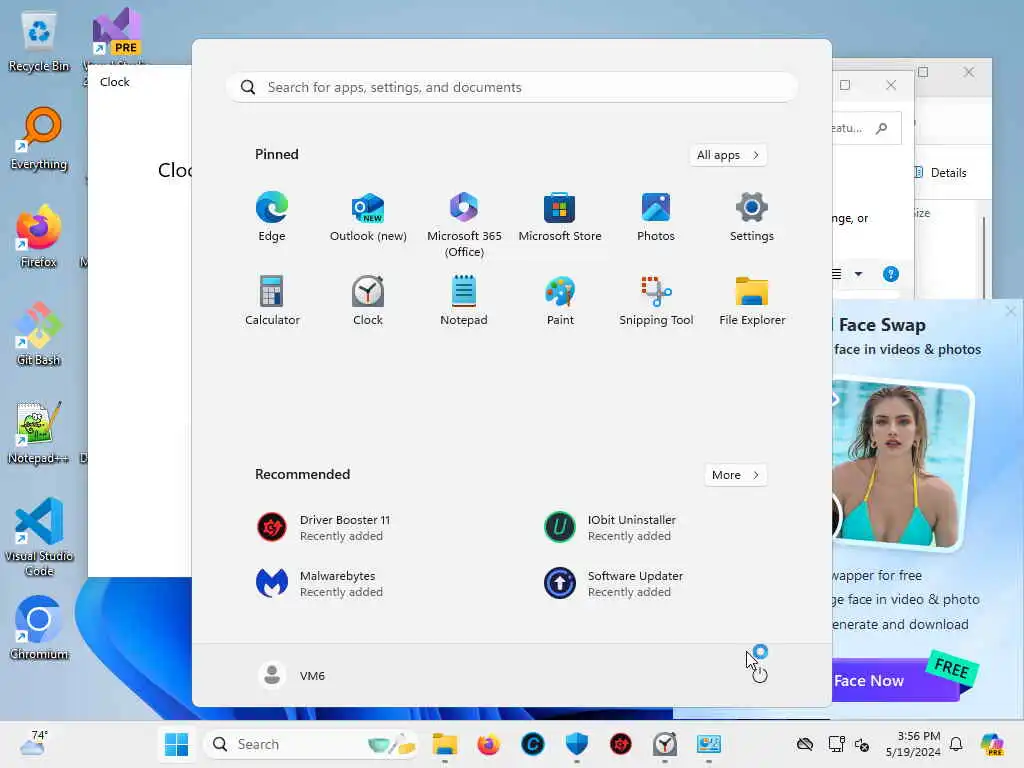Open notification bell in system tray

tap(956, 744)
